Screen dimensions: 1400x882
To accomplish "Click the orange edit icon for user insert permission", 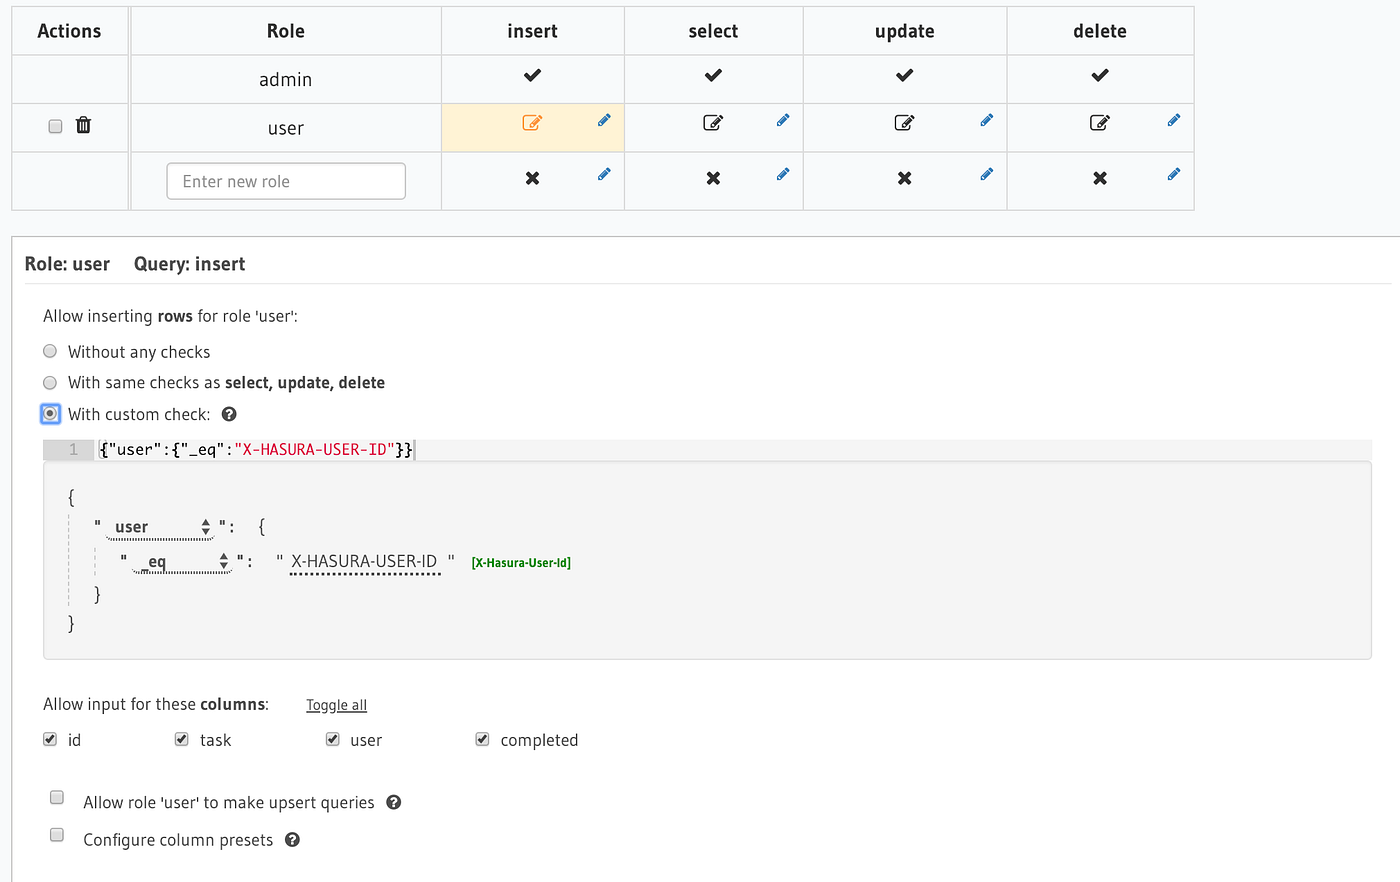I will 531,120.
